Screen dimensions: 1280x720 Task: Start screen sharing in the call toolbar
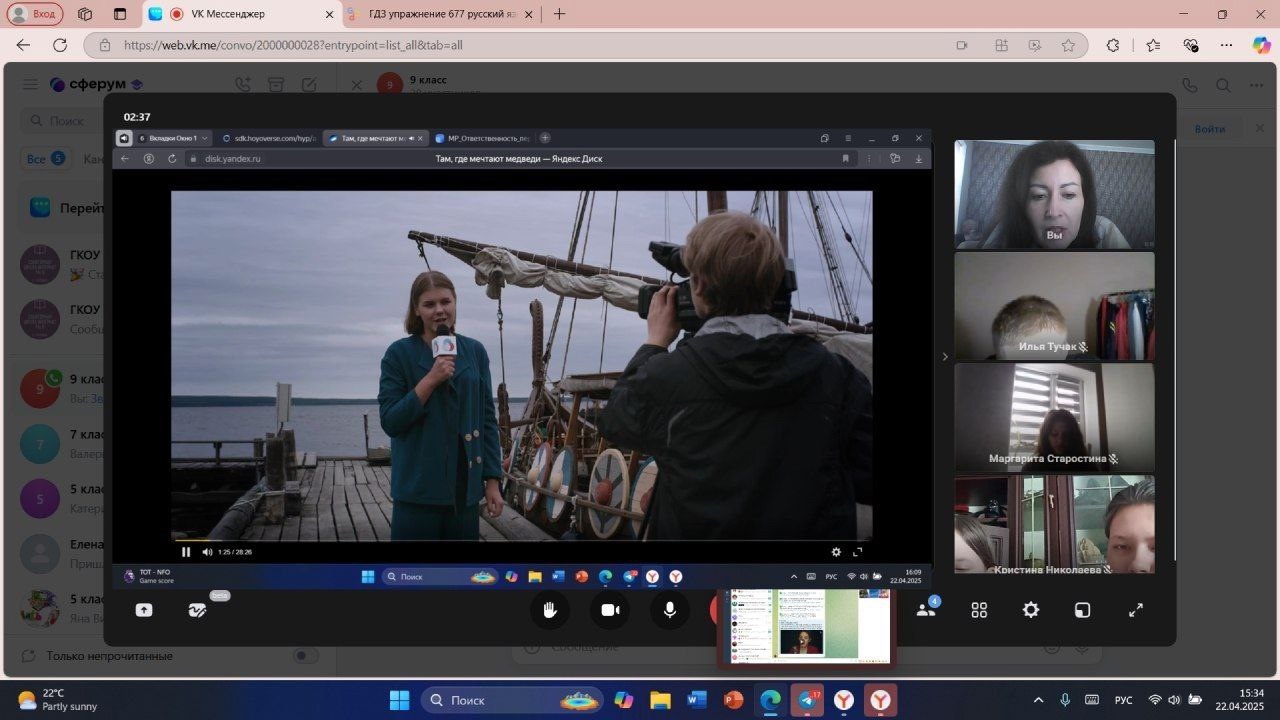tap(144, 610)
